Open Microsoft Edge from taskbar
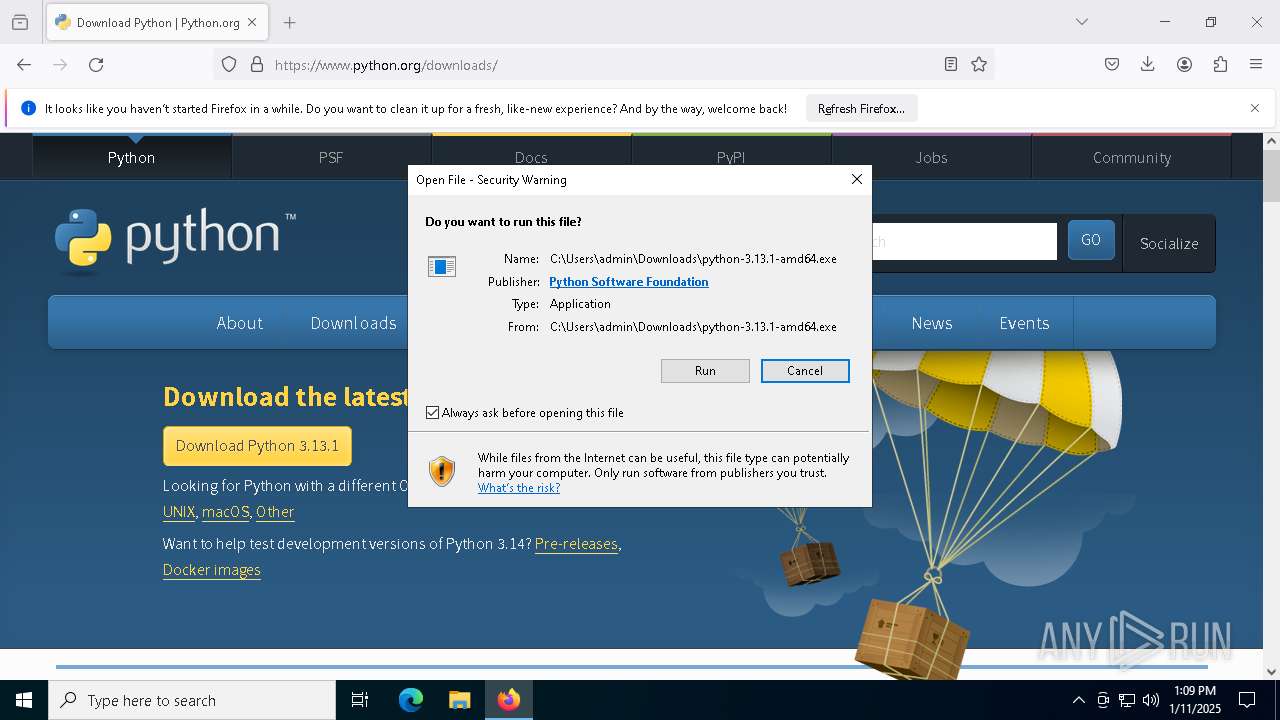This screenshot has height=720, width=1280. 411,700
